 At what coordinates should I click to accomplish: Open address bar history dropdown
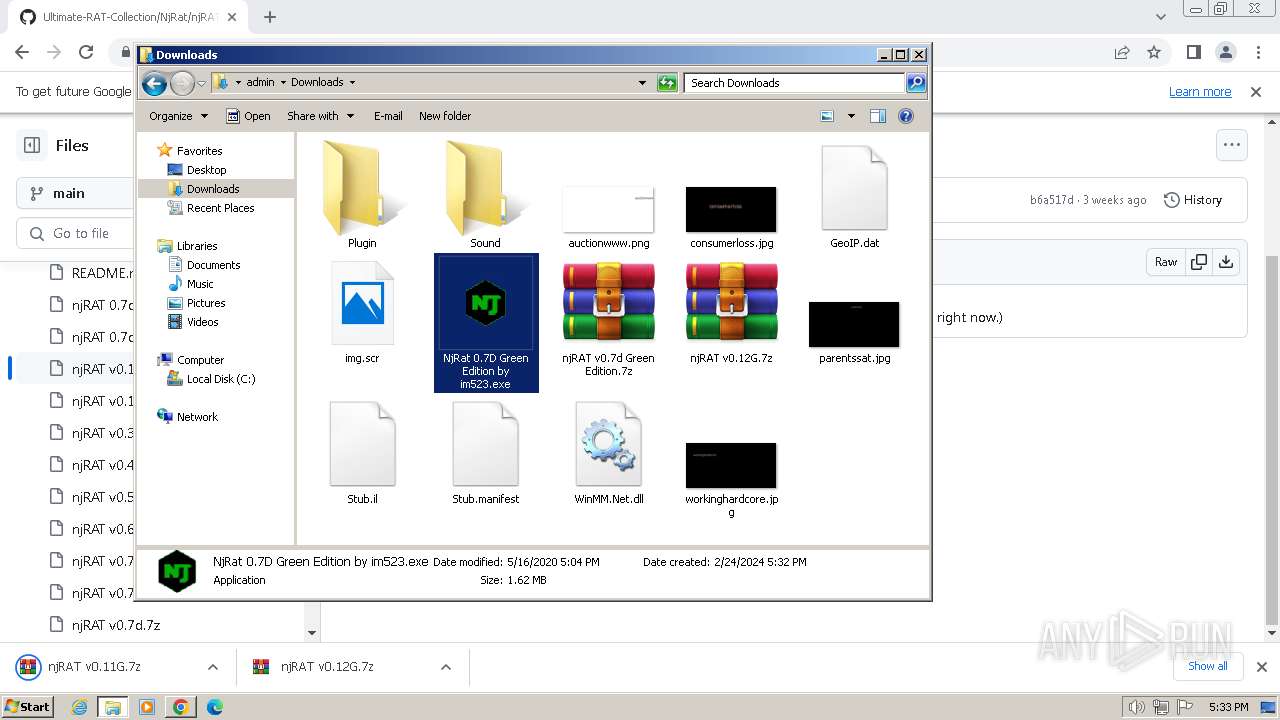(x=642, y=83)
